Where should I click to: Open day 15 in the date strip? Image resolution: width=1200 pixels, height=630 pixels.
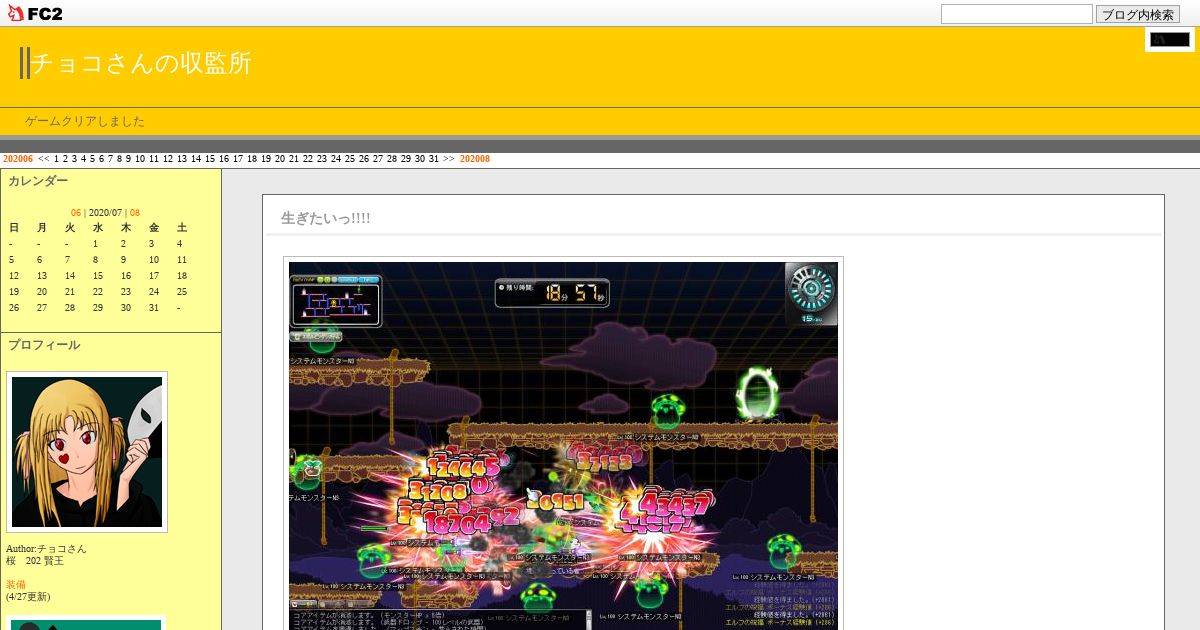210,159
